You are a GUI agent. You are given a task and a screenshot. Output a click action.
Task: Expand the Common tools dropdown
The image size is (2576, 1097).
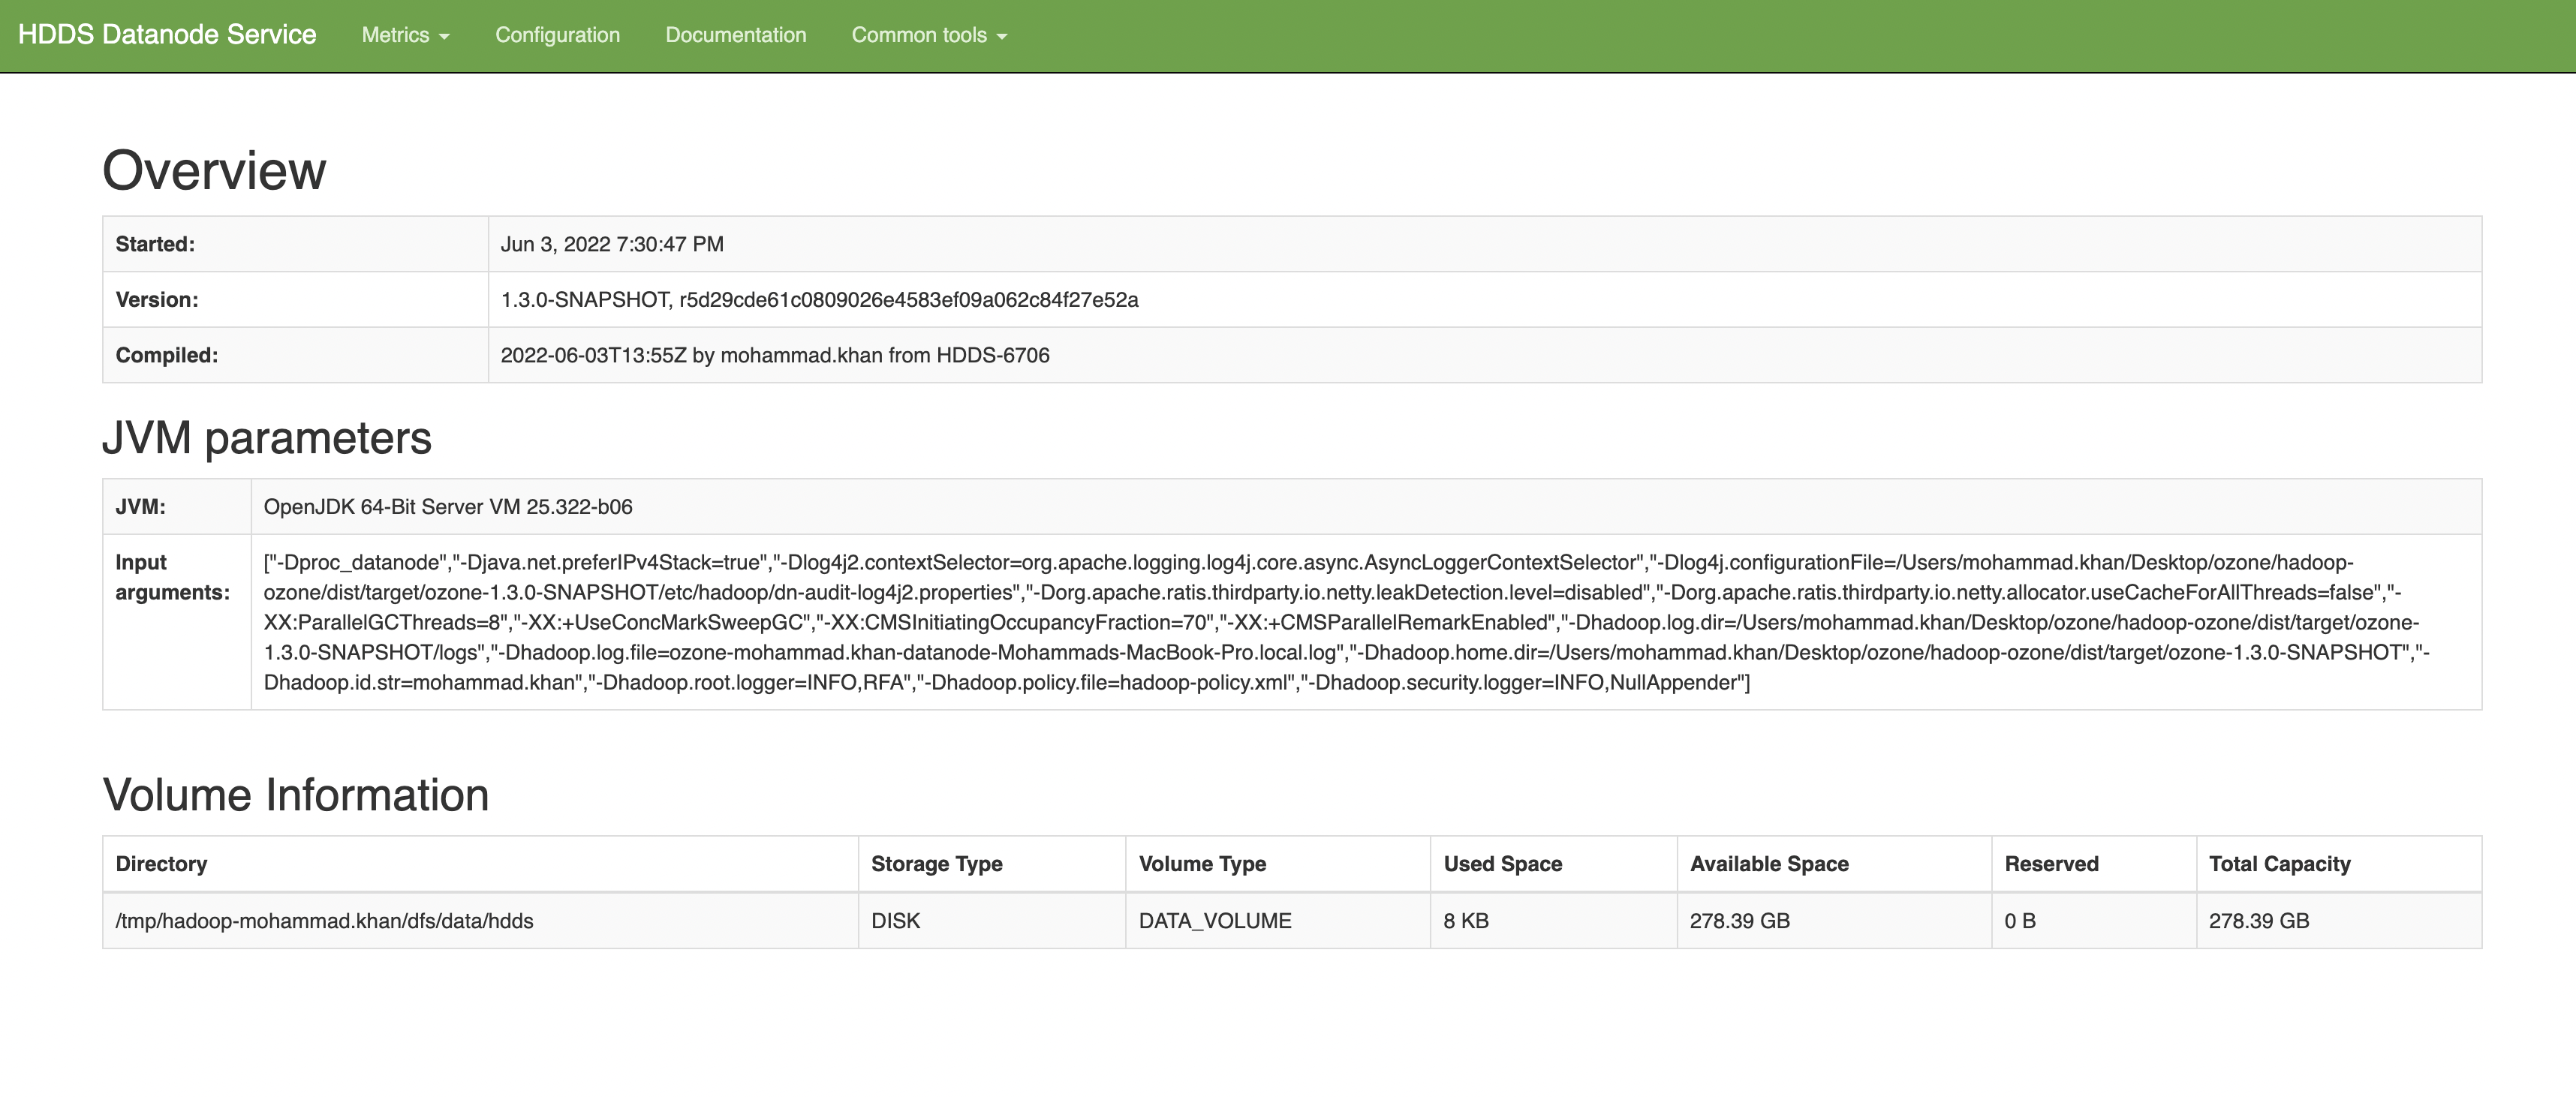928,35
